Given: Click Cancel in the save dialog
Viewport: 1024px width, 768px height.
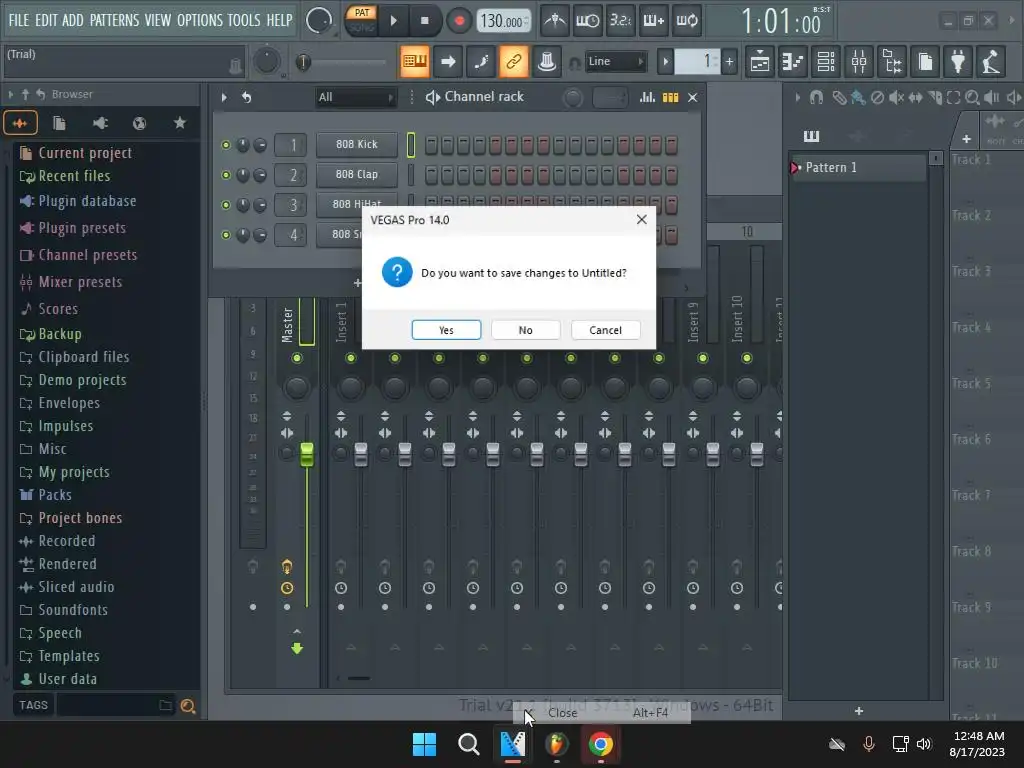Looking at the screenshot, I should click(x=605, y=330).
